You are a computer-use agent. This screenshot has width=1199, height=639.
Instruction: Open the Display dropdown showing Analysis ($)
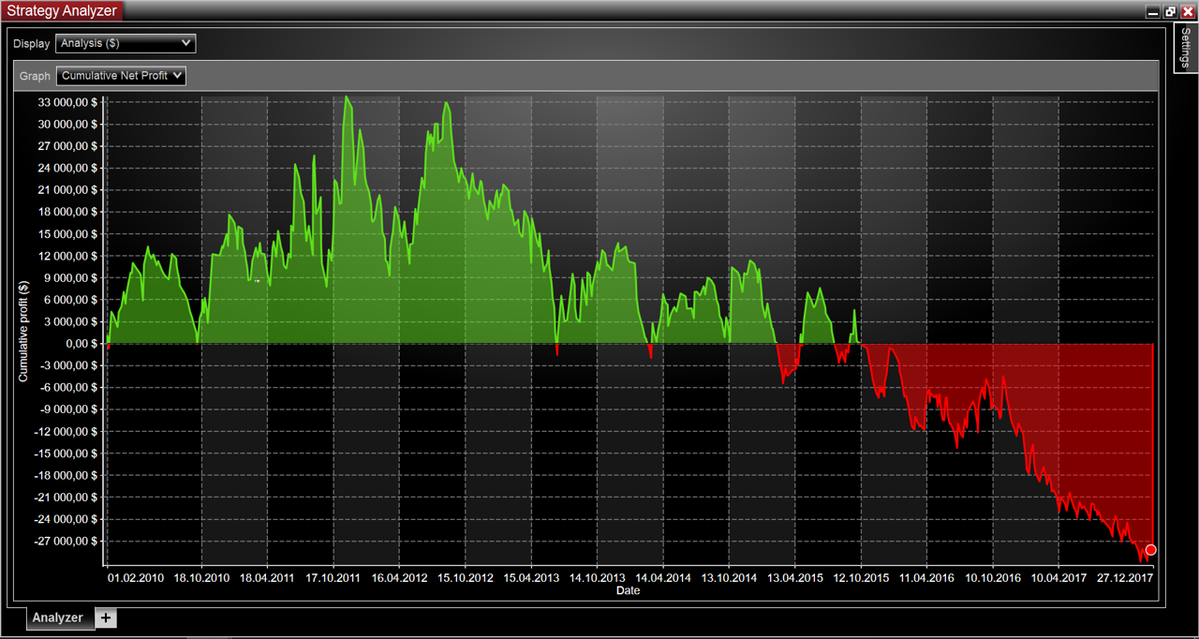coord(126,44)
